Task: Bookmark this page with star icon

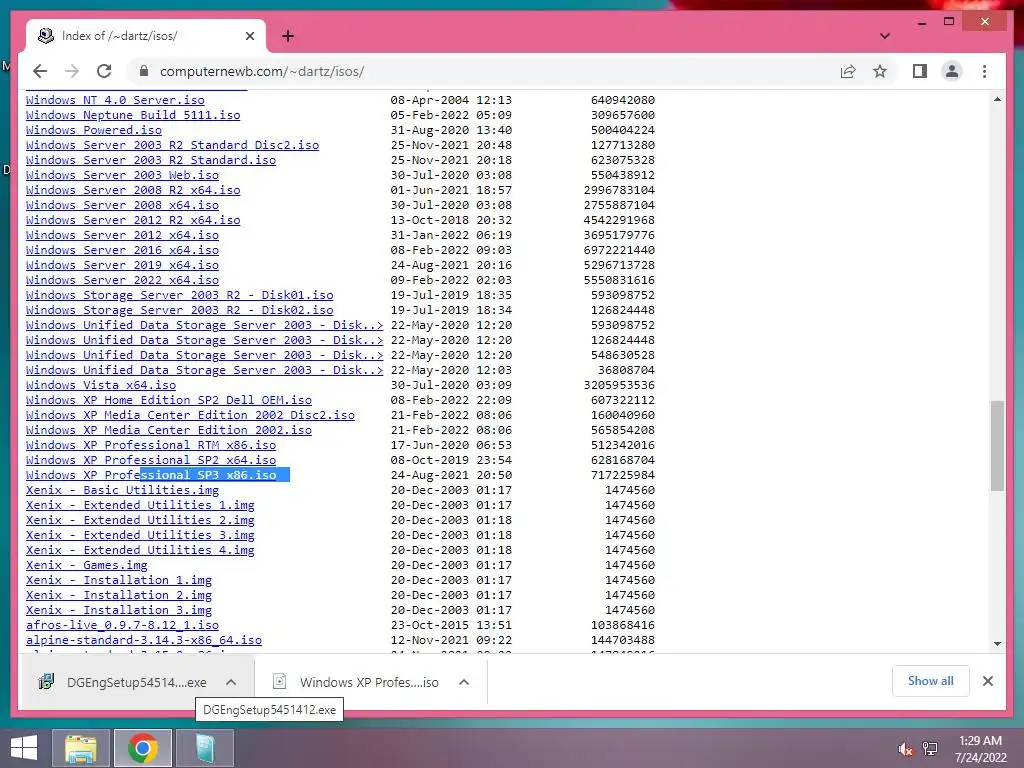Action: tap(880, 71)
